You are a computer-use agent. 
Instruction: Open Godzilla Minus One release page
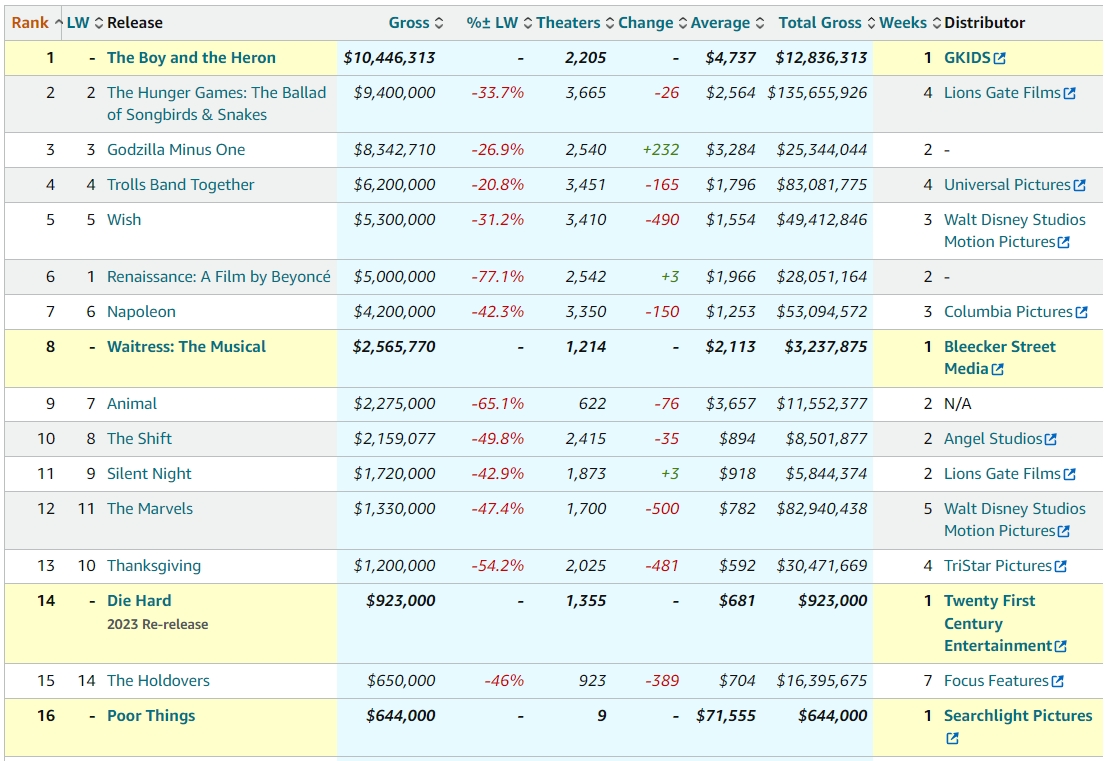tap(176, 150)
